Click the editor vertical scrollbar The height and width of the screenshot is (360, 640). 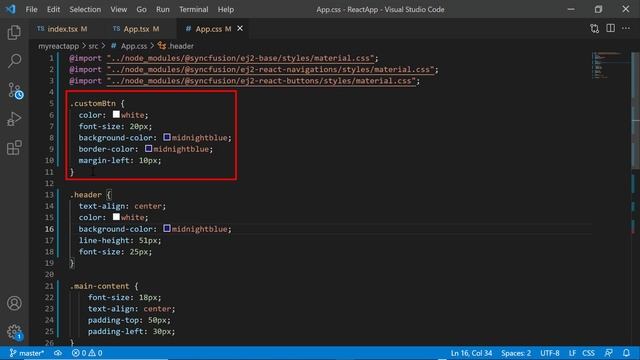[636, 110]
